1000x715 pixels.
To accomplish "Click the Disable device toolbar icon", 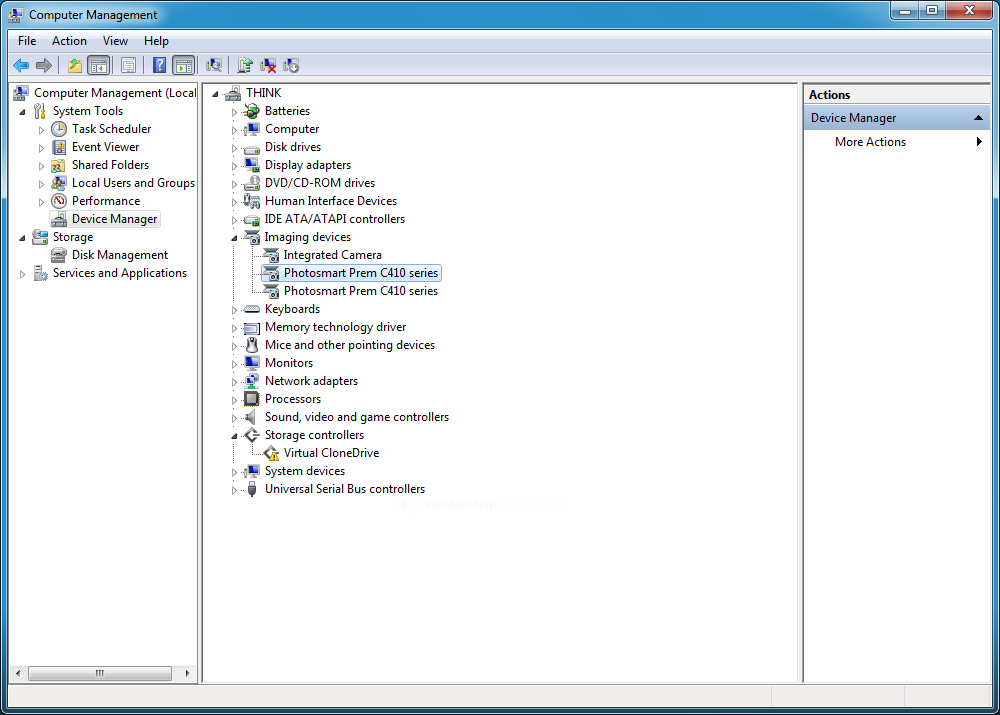I will (x=291, y=66).
